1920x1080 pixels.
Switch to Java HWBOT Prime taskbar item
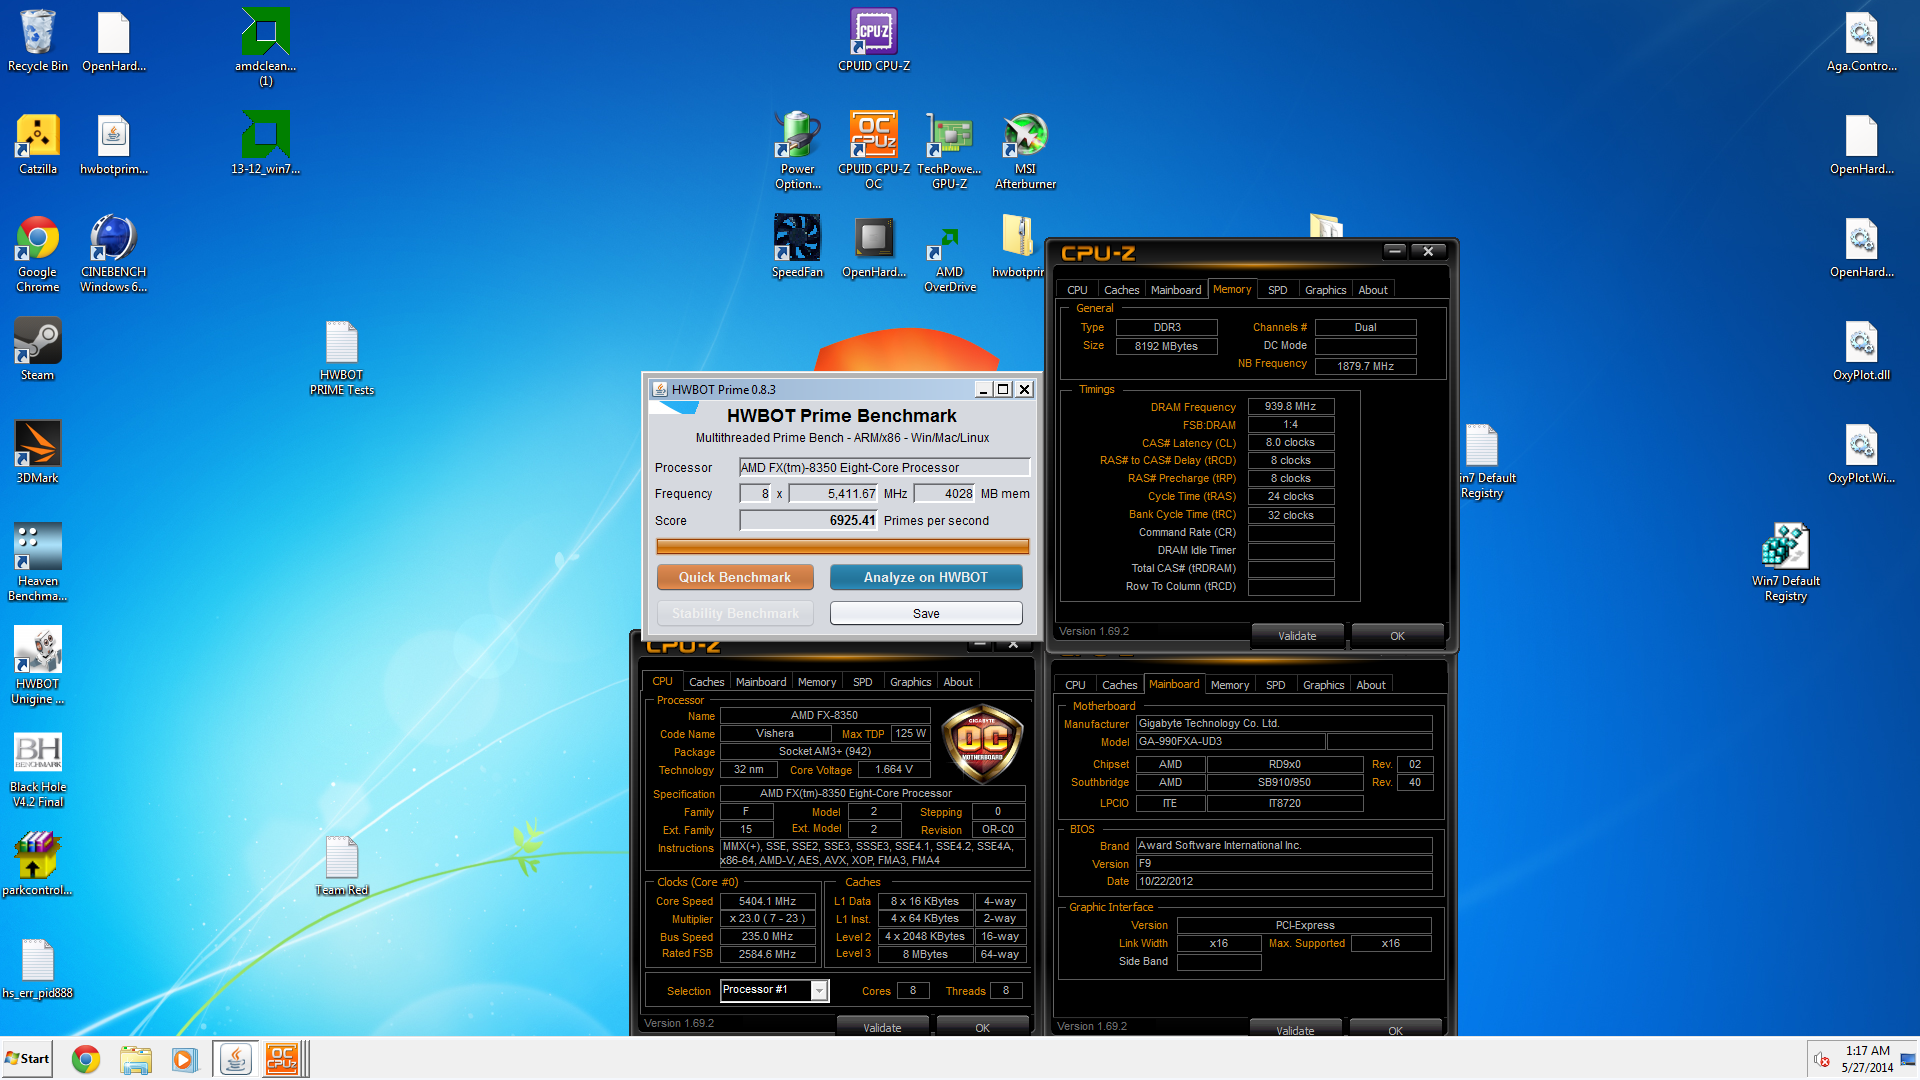point(235,1059)
